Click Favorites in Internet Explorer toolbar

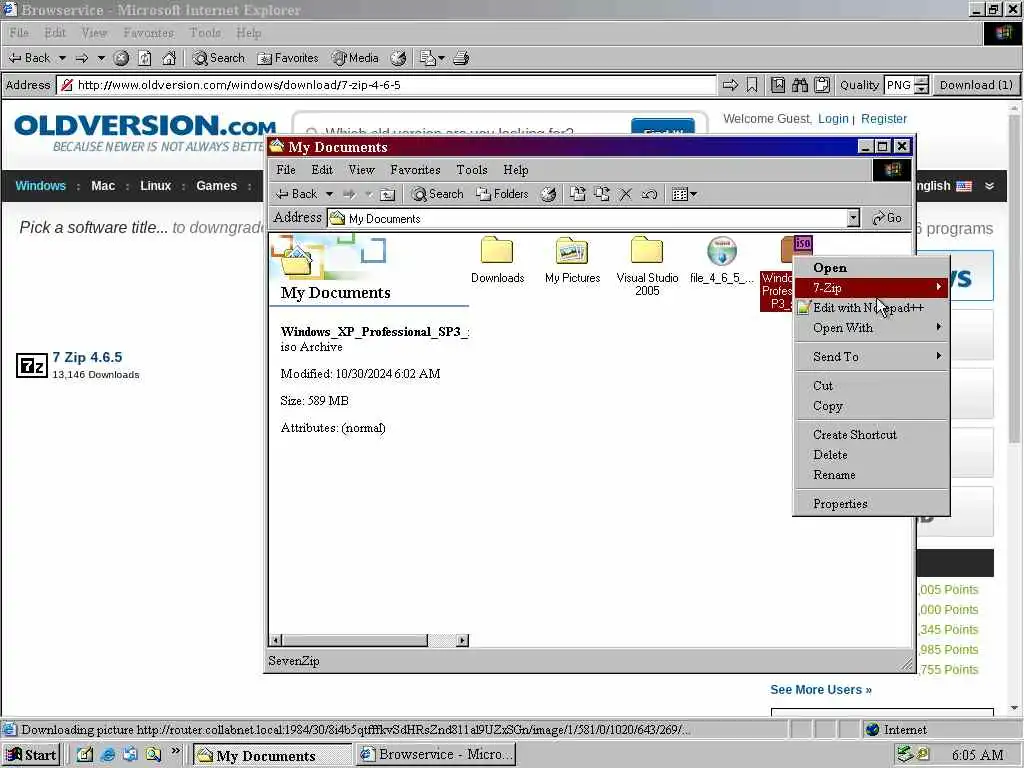point(288,58)
